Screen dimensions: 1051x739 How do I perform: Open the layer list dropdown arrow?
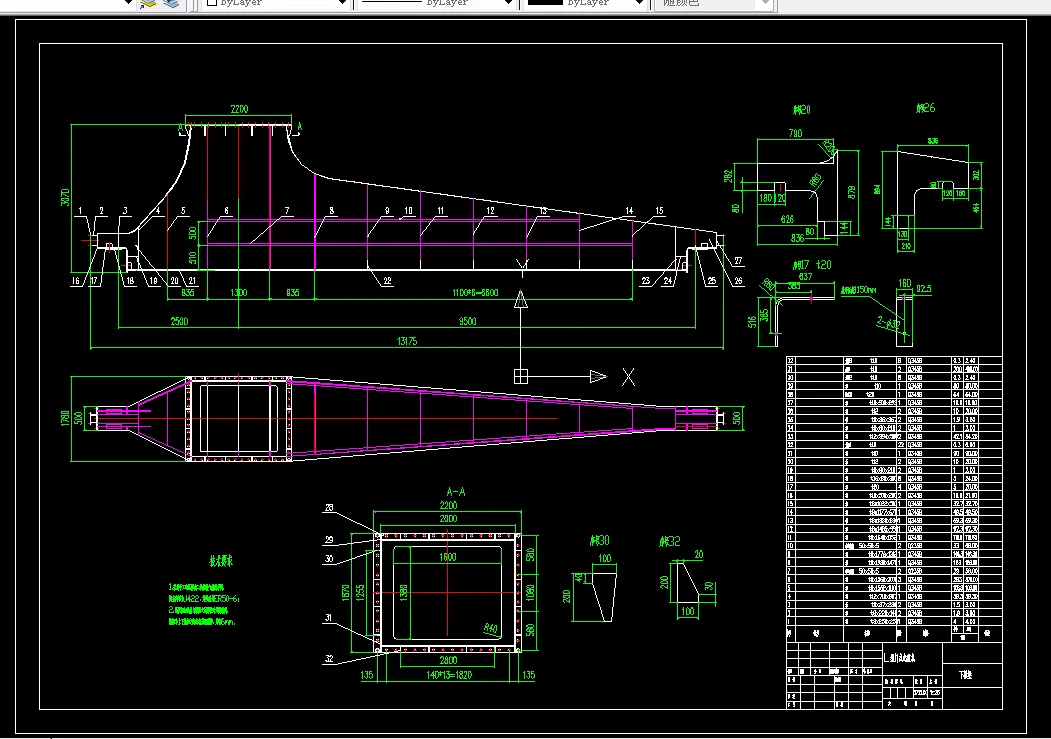tap(128, 3)
